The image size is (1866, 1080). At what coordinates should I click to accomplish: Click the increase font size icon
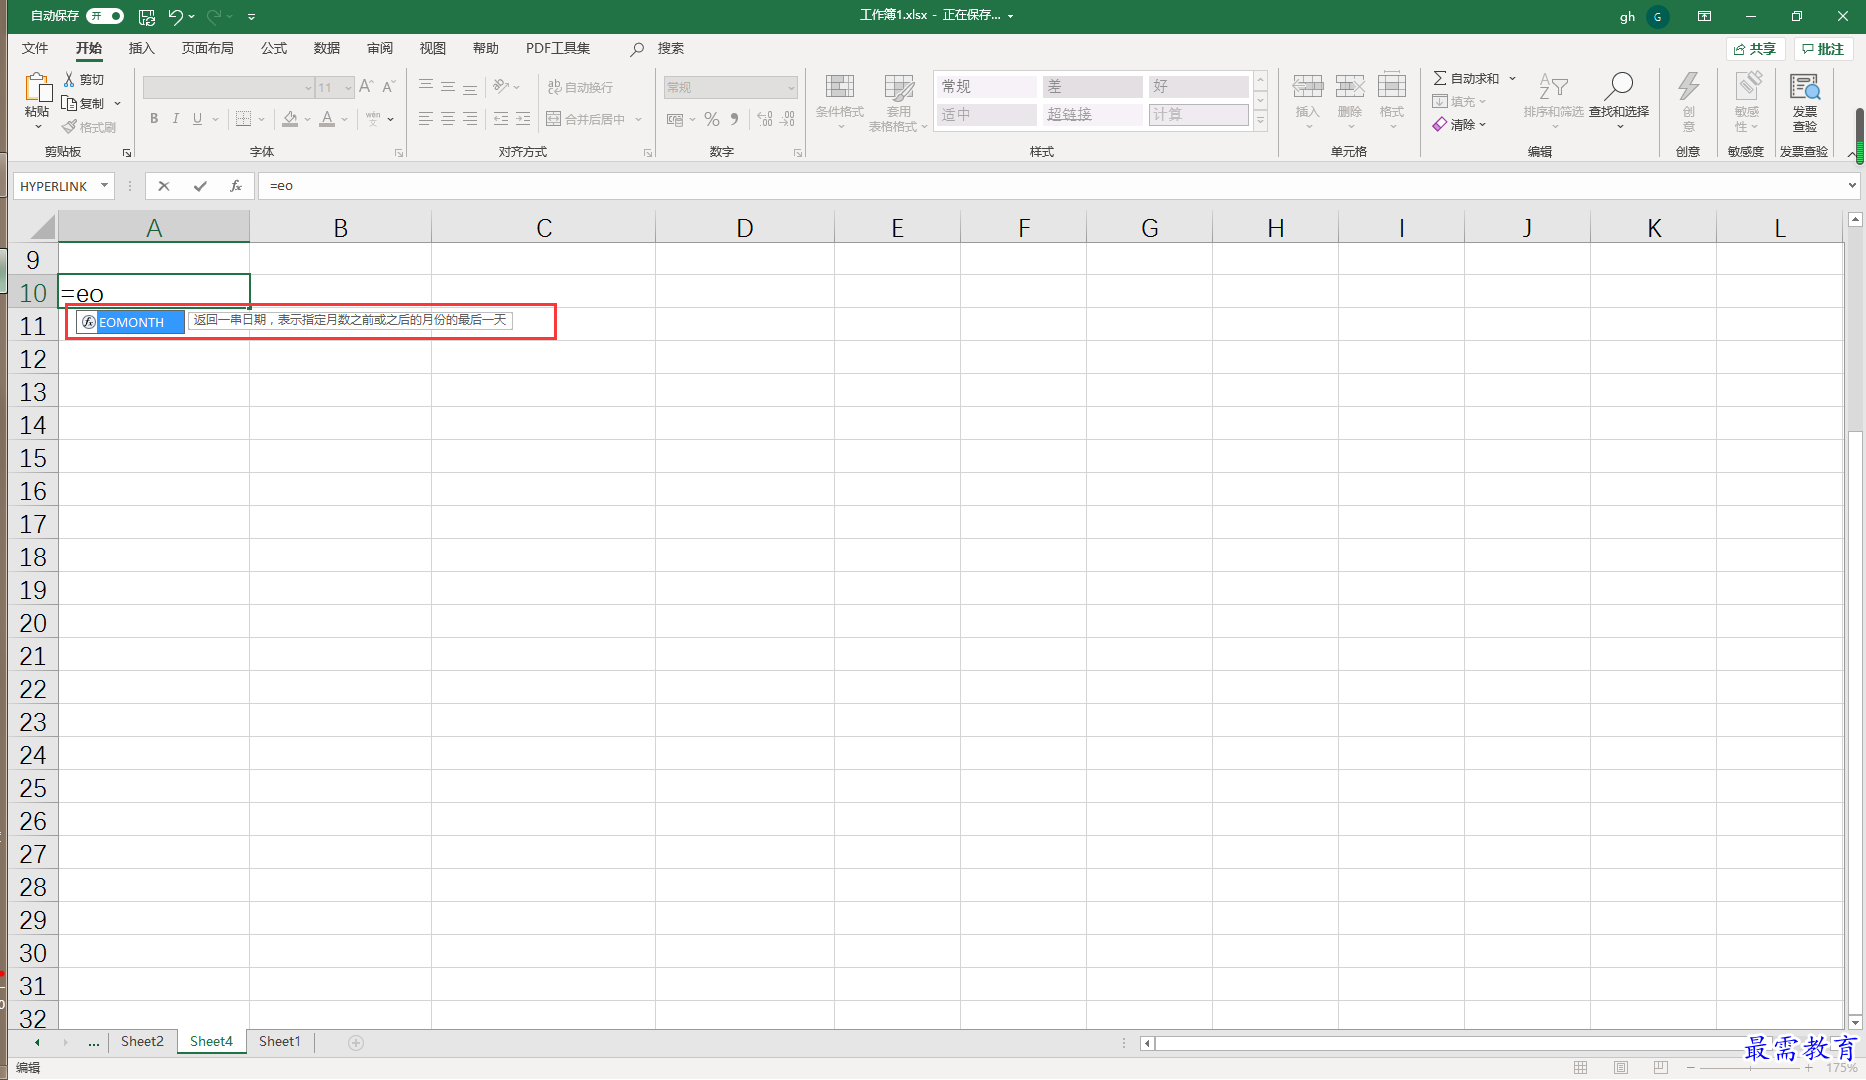(366, 87)
